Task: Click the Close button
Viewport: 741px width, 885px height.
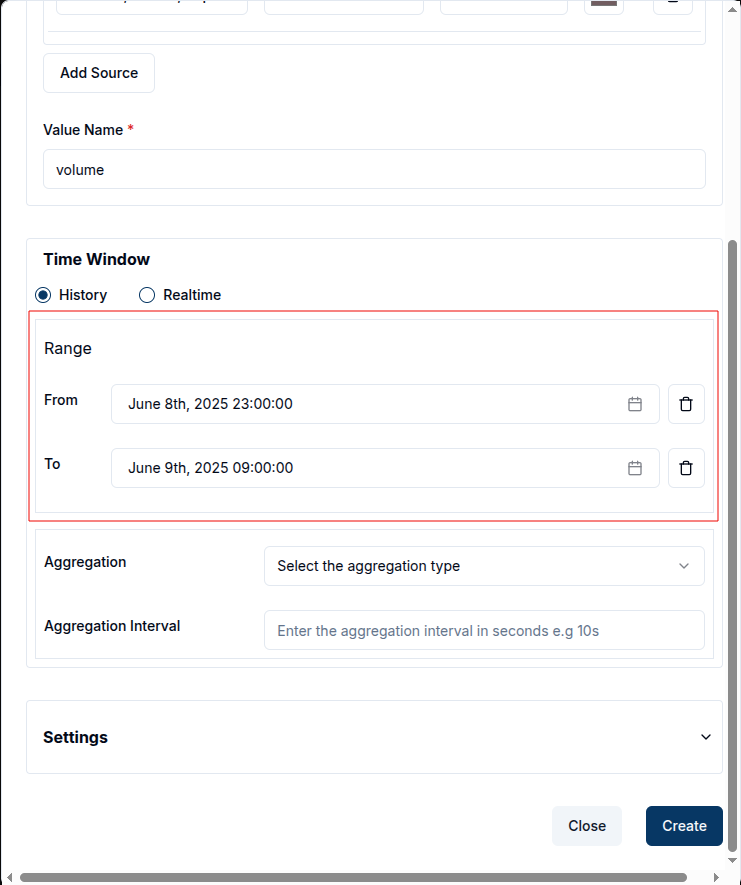Action: pyautogui.click(x=587, y=826)
